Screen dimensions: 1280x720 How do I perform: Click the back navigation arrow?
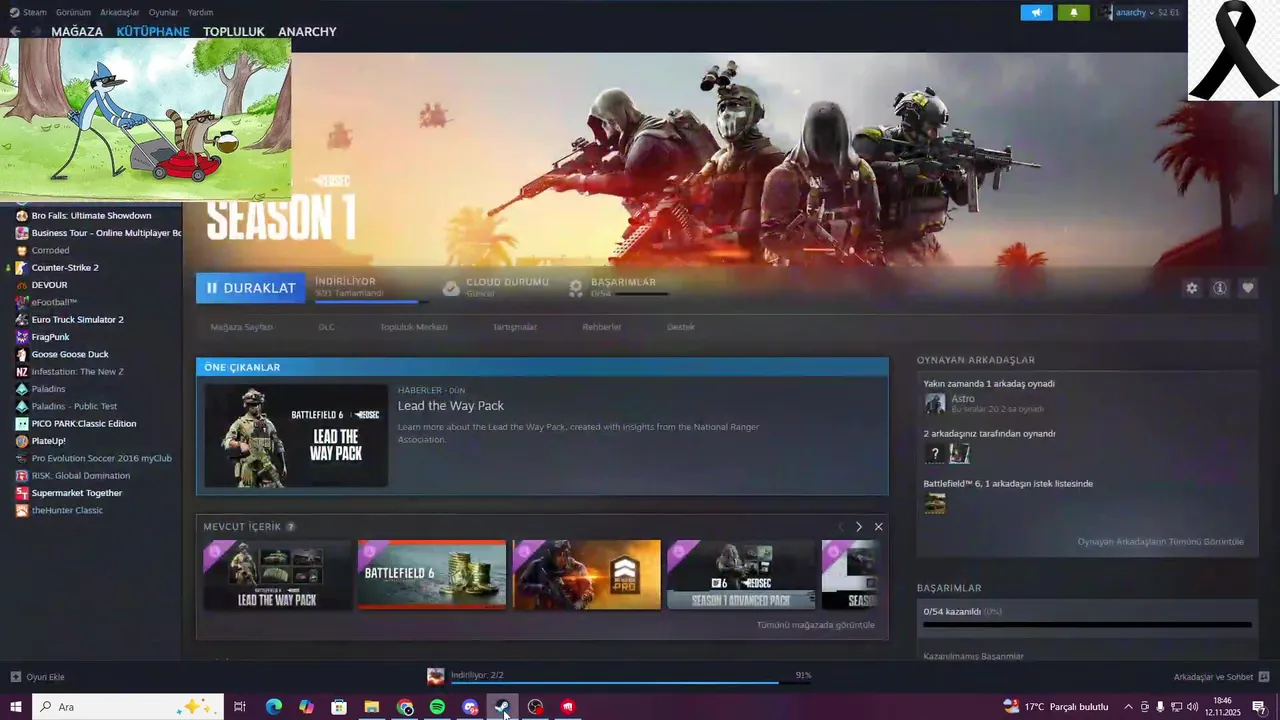[15, 32]
